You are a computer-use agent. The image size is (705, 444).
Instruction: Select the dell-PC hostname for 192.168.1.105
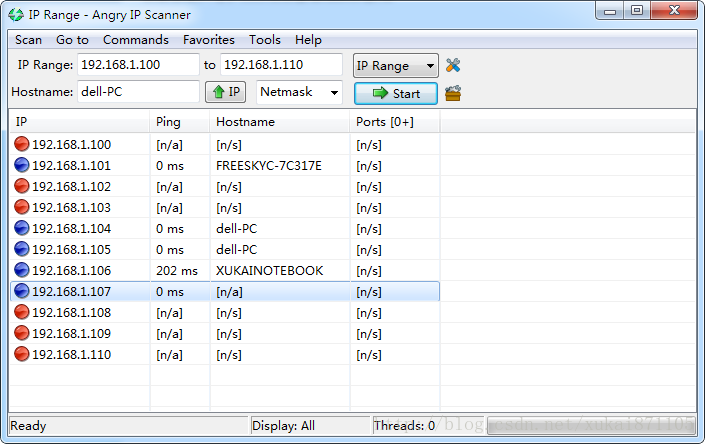(236, 249)
